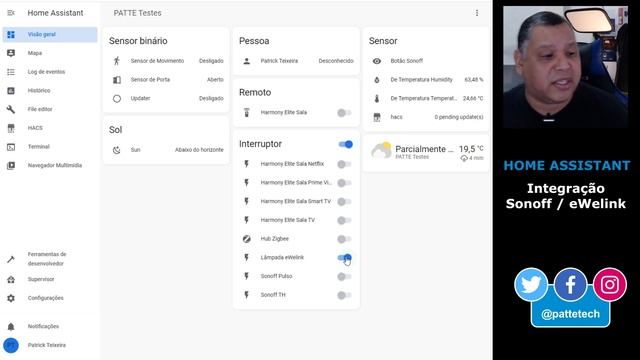Image resolution: width=640 pixels, height=360 pixels.
Task: Click the Configurações gear icon
Action: (x=11, y=298)
